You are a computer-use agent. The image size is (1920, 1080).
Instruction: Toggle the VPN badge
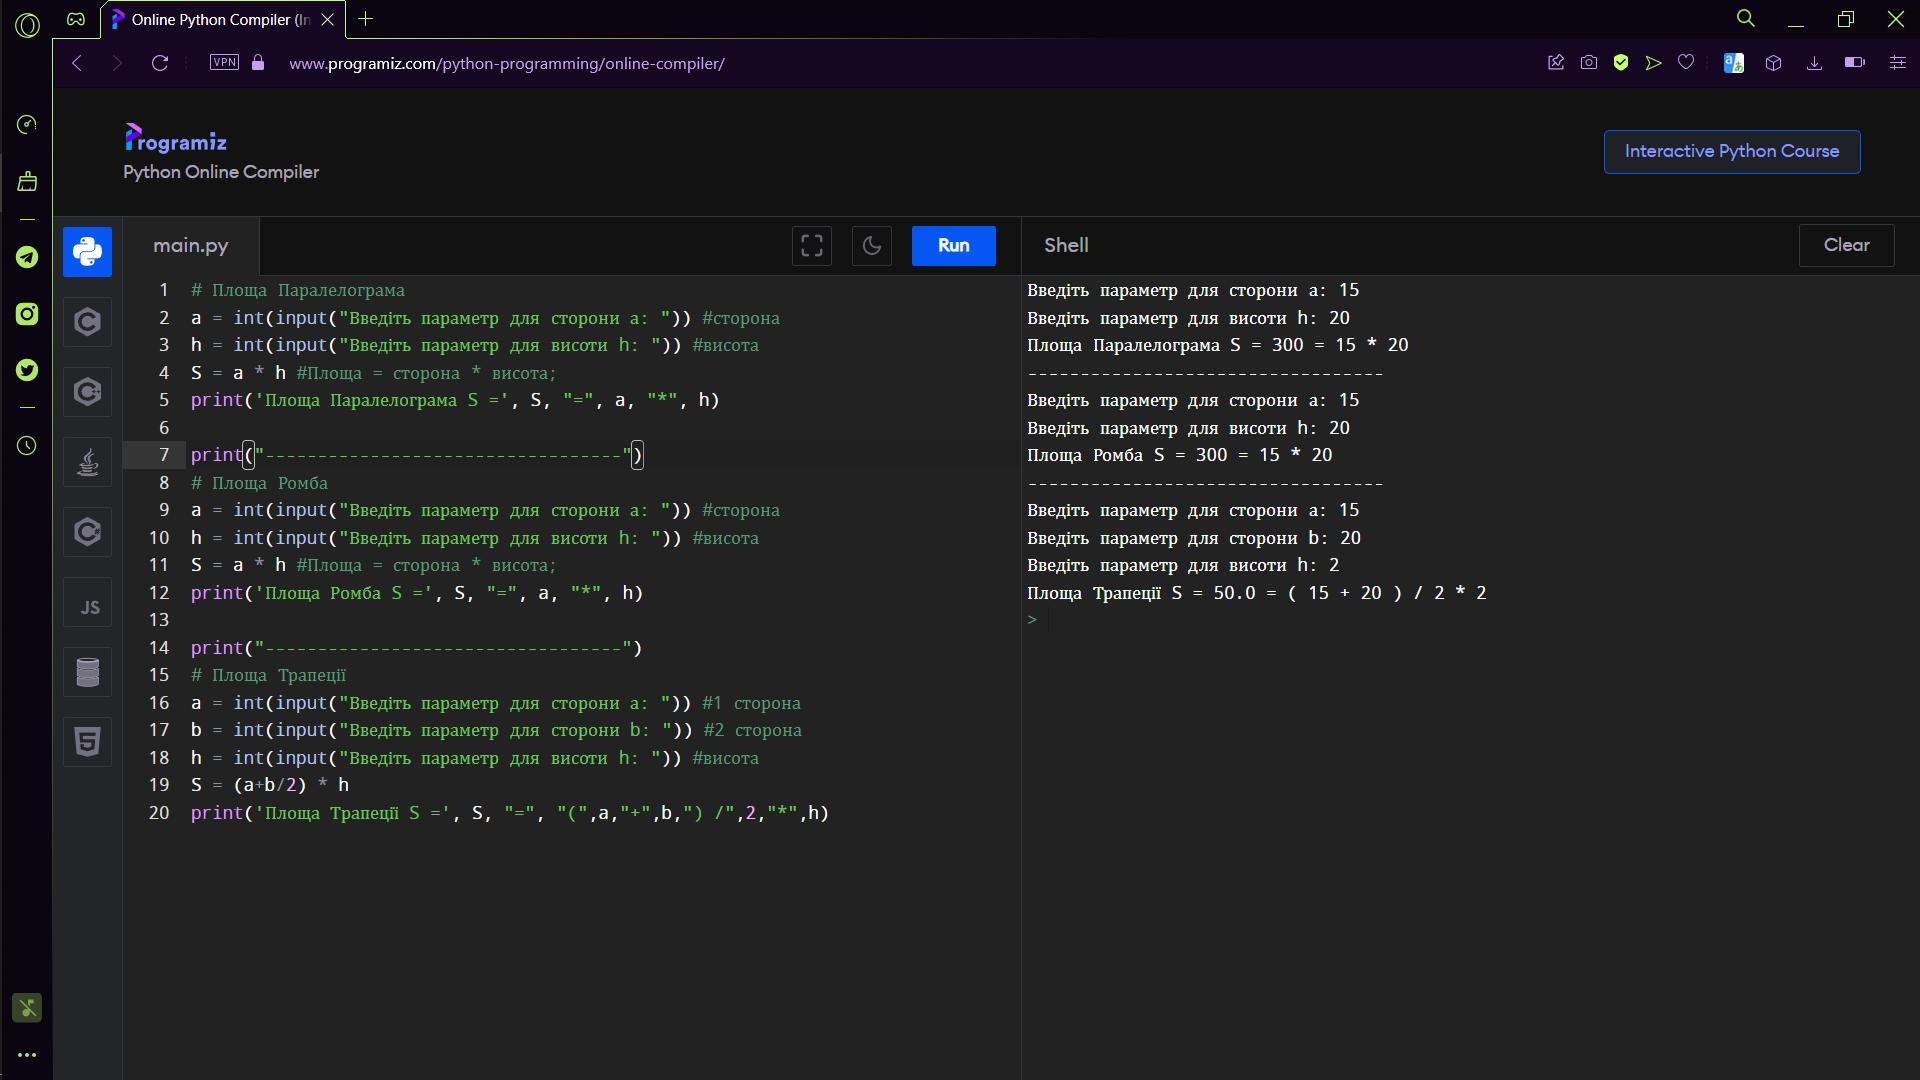click(224, 62)
